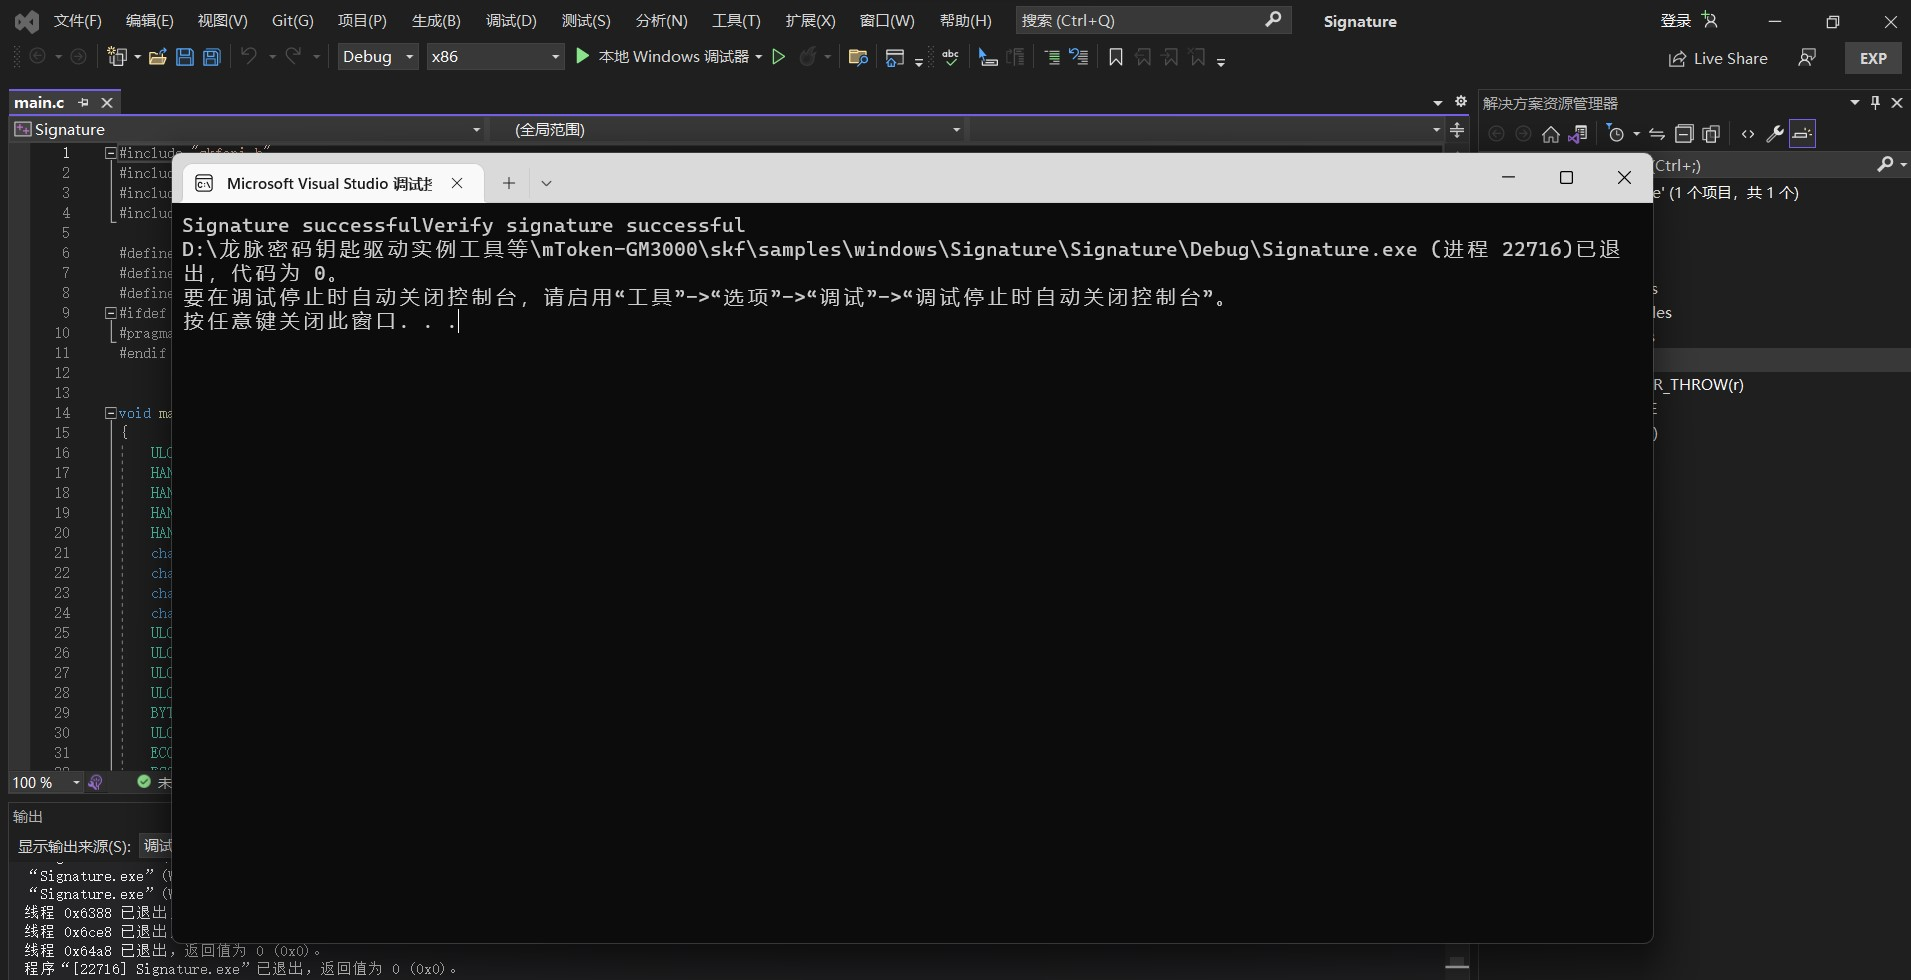Click the Signature successful output line in console

point(463,225)
